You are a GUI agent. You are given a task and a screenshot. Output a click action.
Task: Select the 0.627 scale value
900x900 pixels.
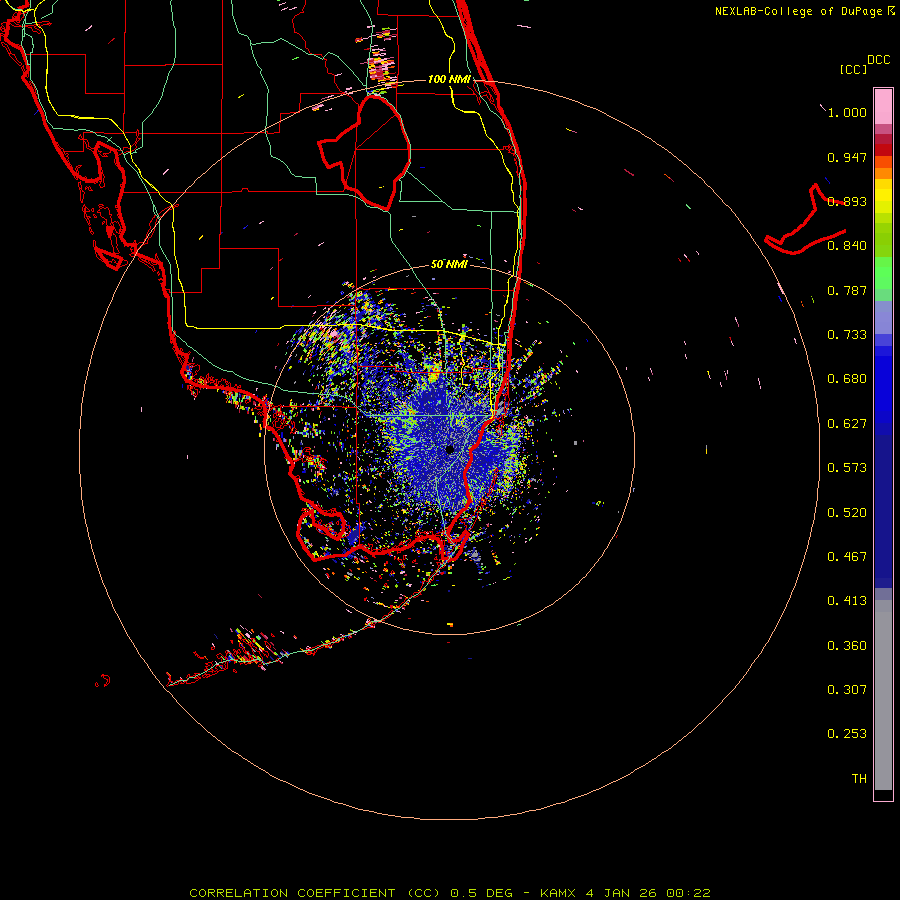coord(847,424)
